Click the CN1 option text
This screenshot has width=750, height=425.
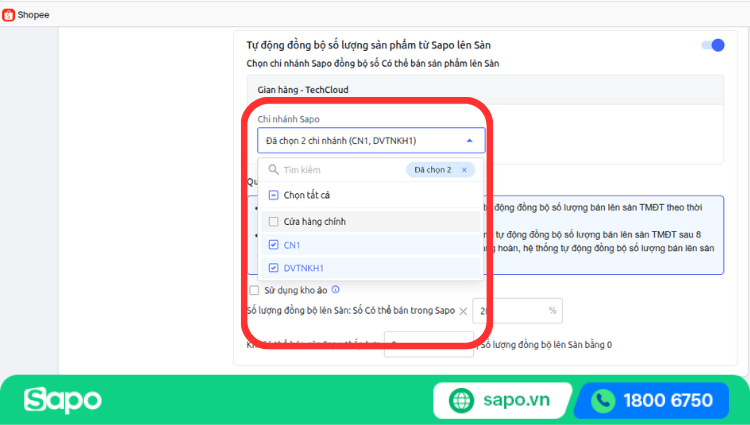coord(292,245)
